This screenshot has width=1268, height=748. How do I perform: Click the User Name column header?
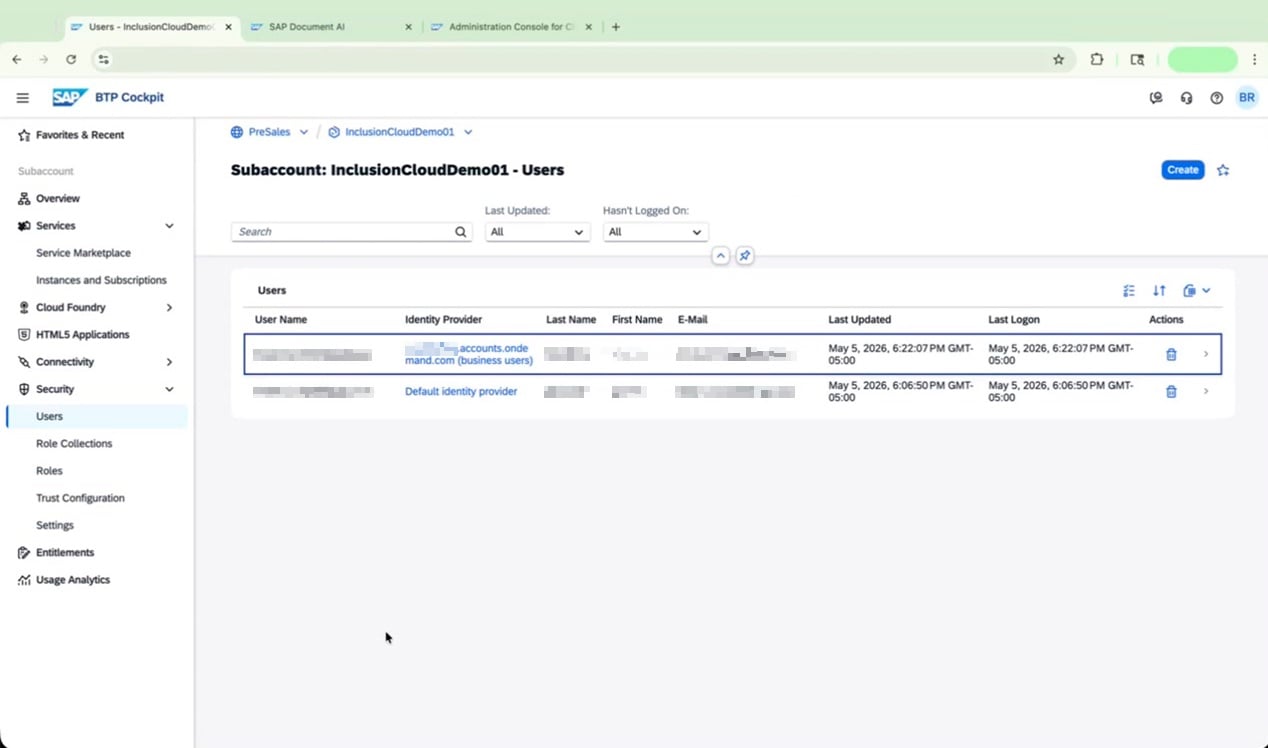(281, 320)
